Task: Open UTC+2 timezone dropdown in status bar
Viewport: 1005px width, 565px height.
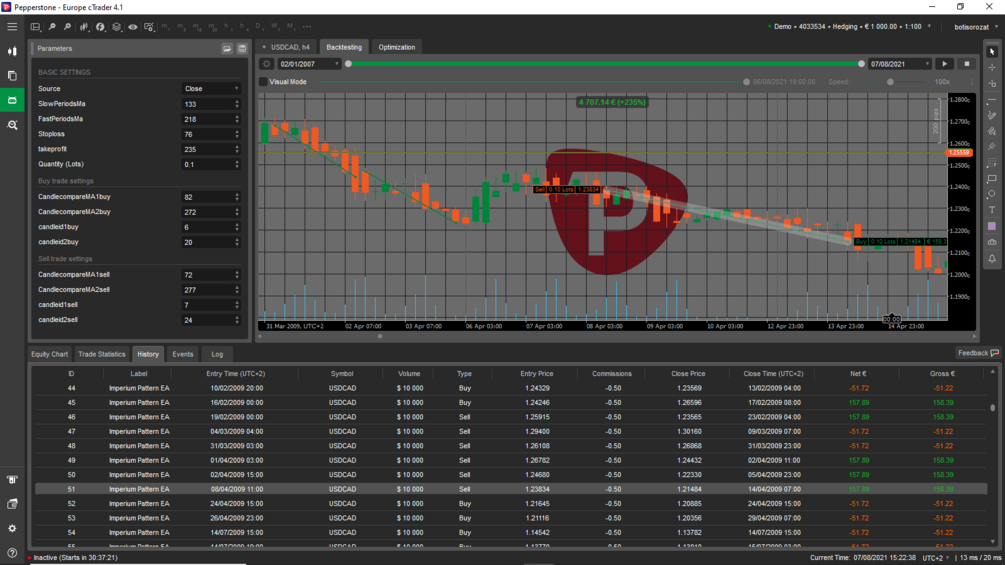Action: [936, 558]
